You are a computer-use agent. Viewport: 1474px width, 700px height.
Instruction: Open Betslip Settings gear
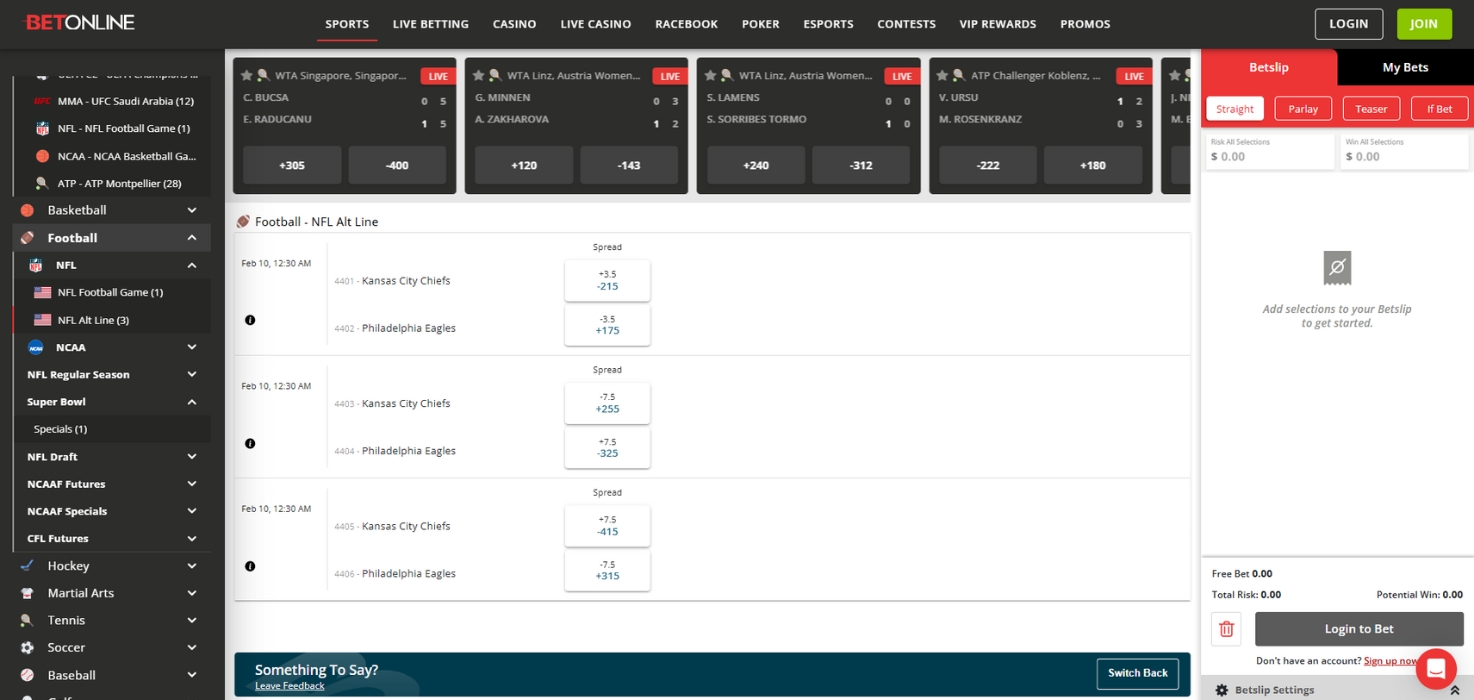pos(1221,690)
